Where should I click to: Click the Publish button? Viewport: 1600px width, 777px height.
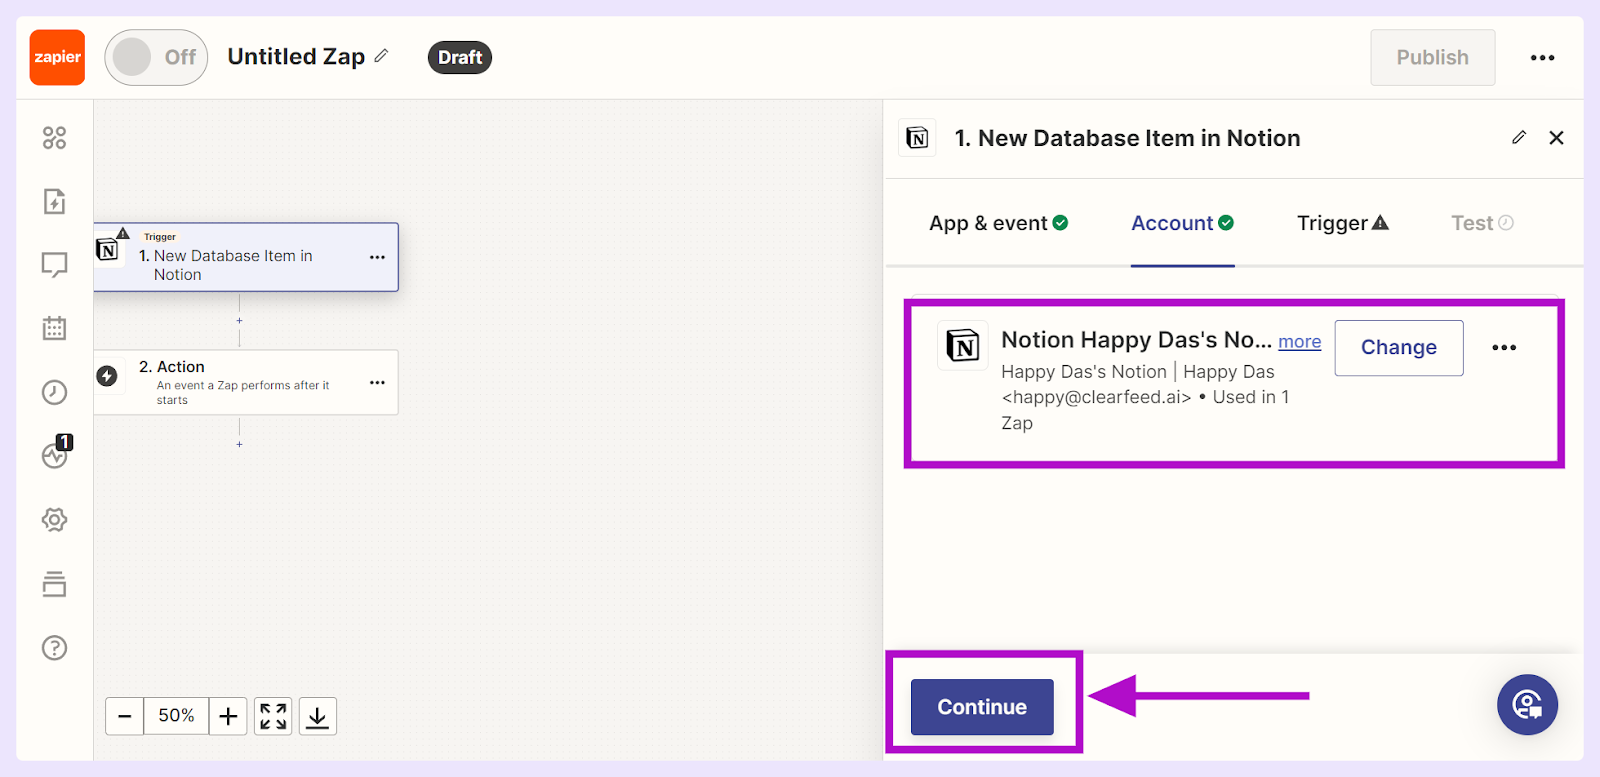coord(1432,57)
